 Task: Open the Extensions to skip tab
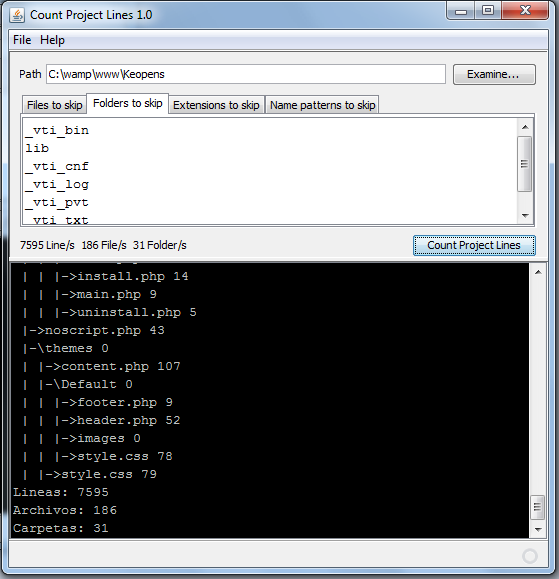tap(216, 105)
